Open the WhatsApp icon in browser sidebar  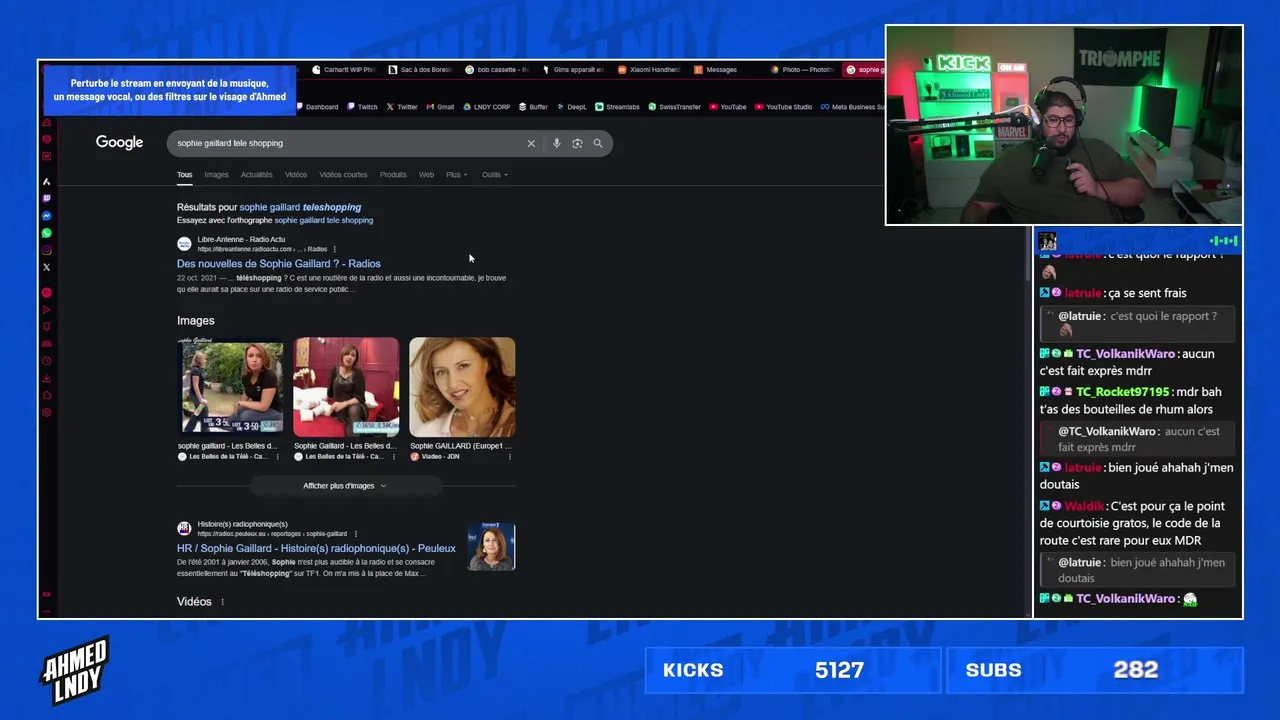coord(46,233)
